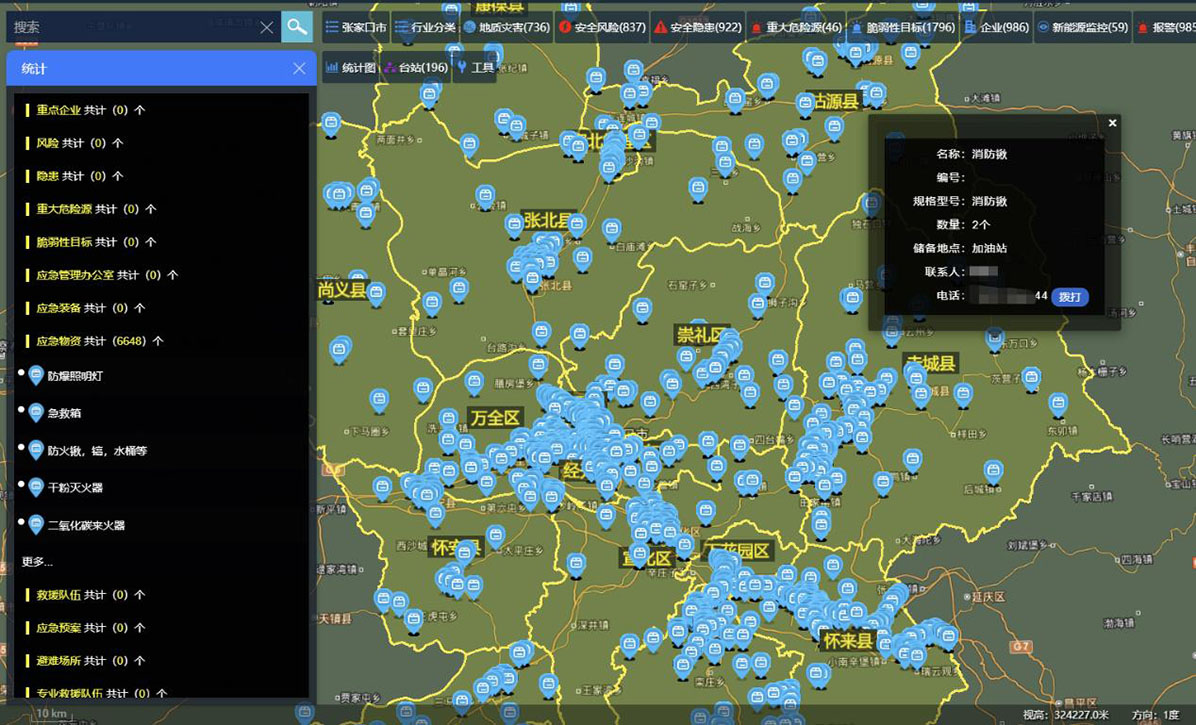Toggle the 安全隐患(922) layer

click(x=698, y=27)
